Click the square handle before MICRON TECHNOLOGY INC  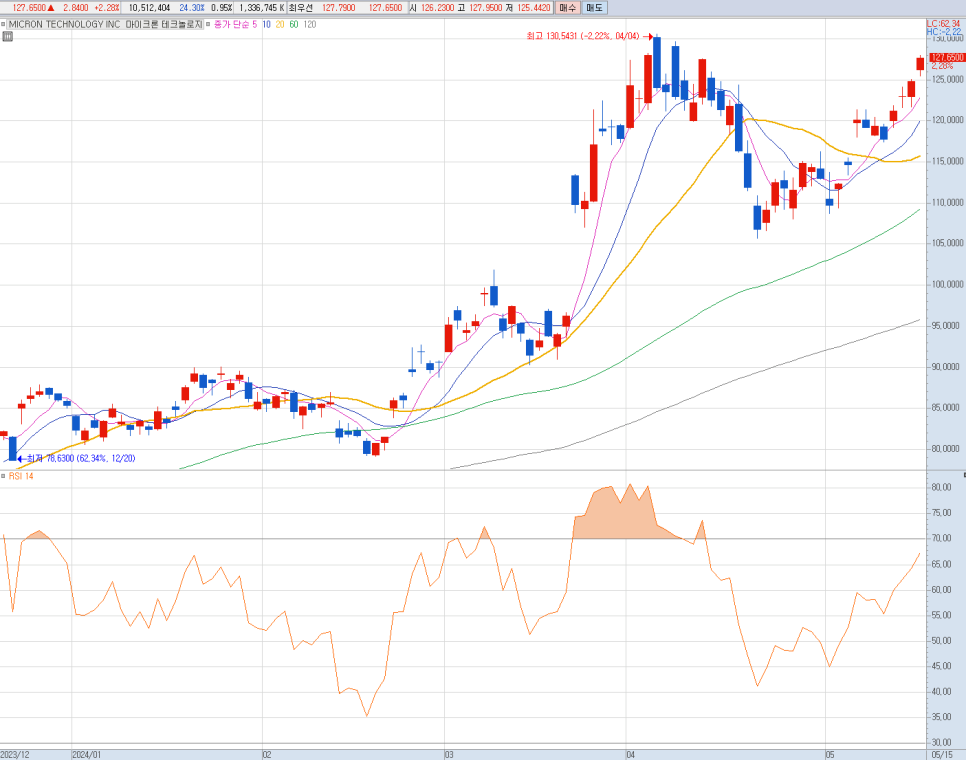click(3, 25)
